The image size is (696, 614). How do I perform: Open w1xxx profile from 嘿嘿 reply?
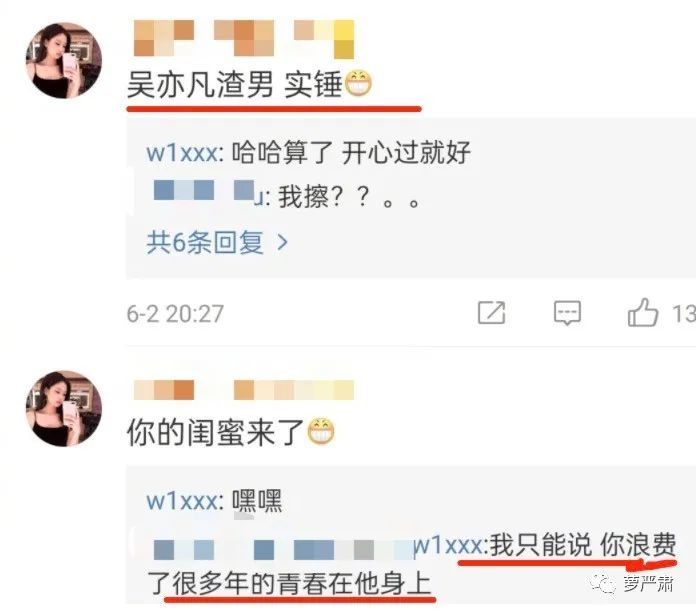182,501
